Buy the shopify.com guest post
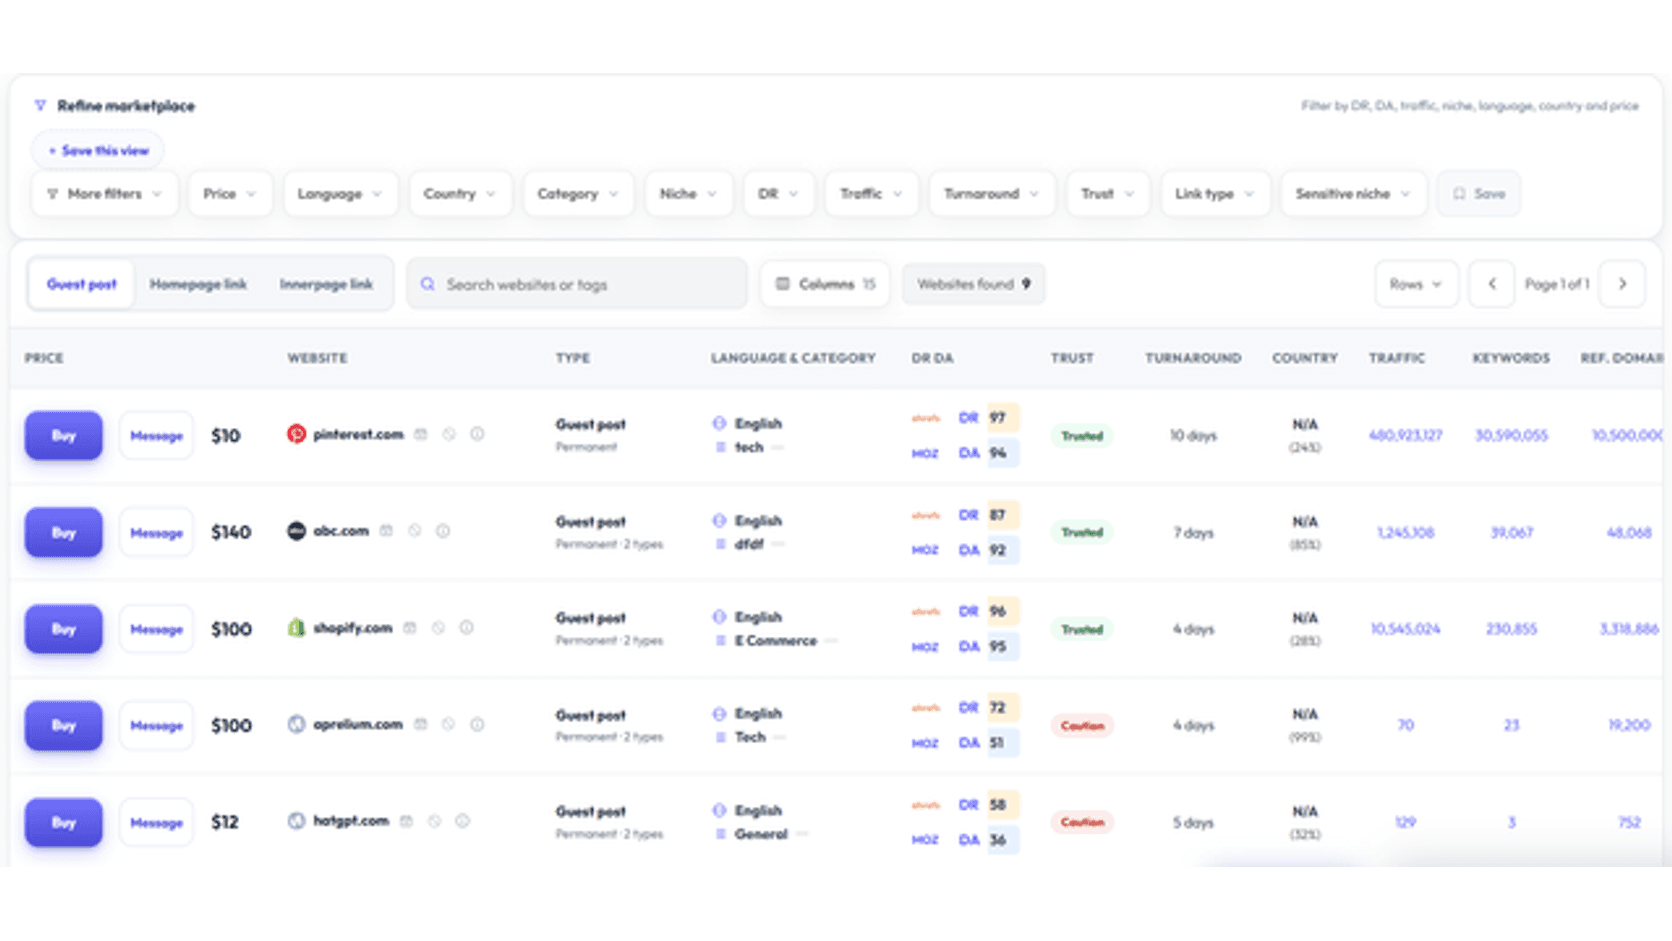The image size is (1672, 941). pyautogui.click(x=64, y=629)
